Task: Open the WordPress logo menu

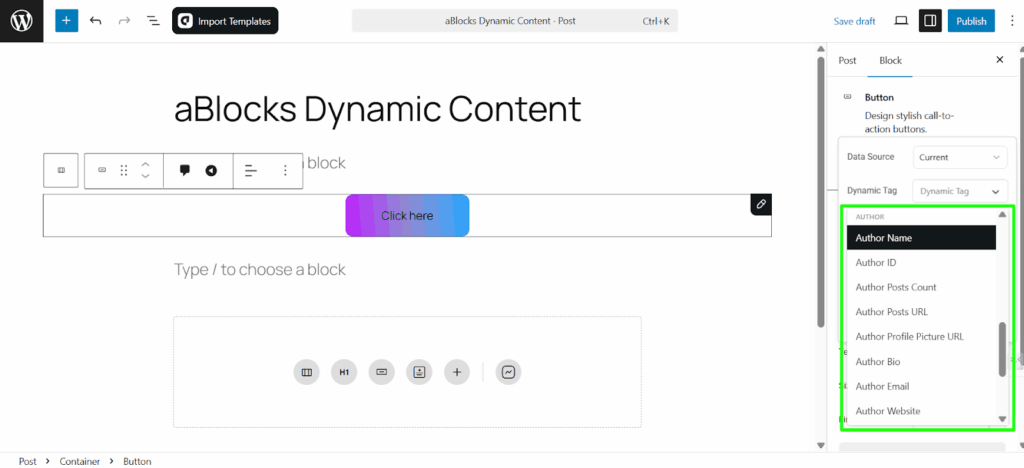Action: point(22,21)
